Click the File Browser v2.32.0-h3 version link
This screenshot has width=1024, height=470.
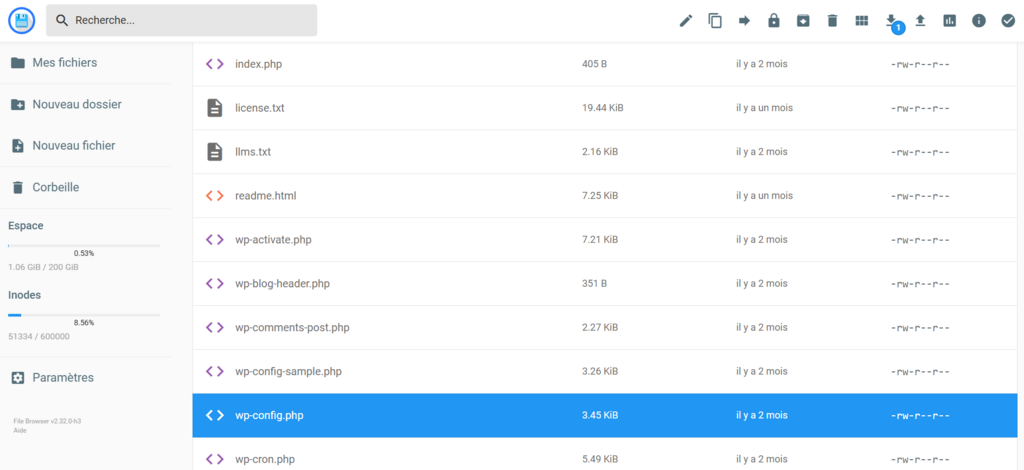click(47, 421)
